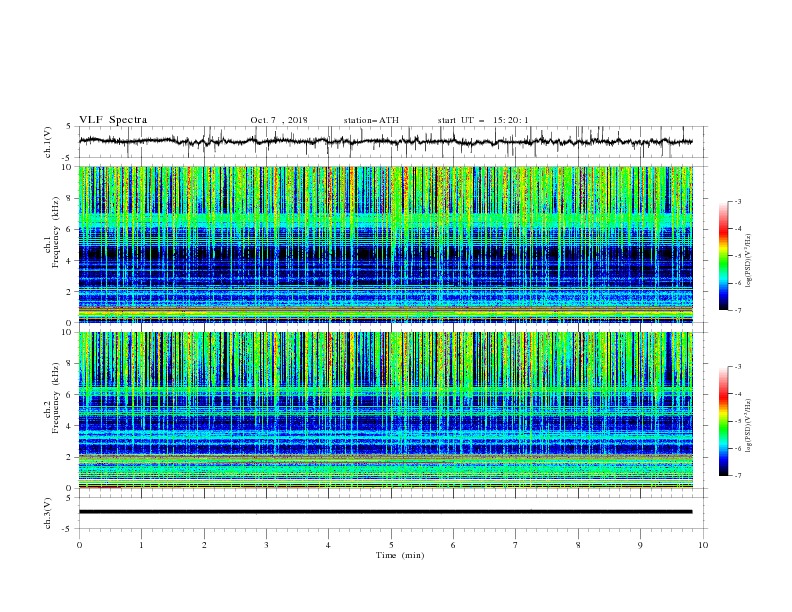Click the "-7" tick on ch.1 color bar
The height and width of the screenshot is (612, 792).
tap(737, 310)
